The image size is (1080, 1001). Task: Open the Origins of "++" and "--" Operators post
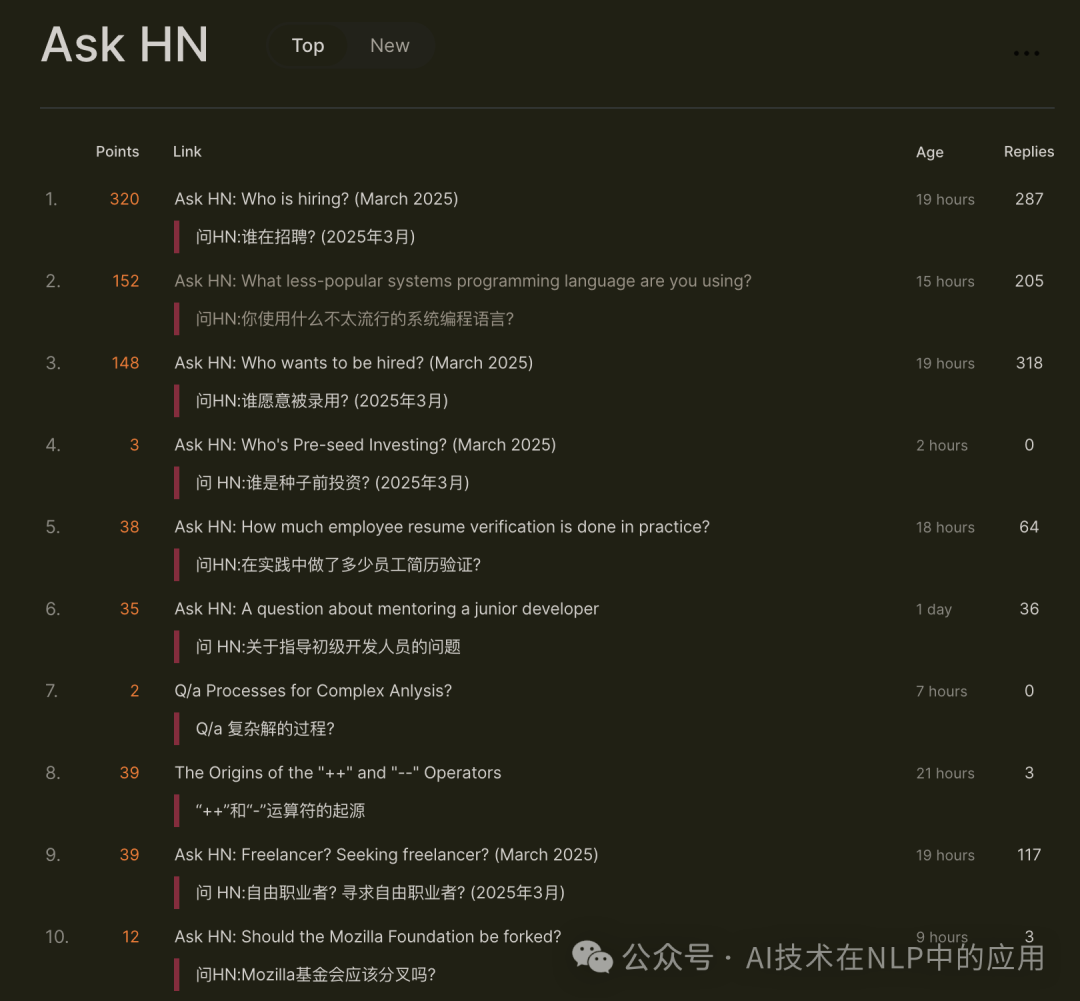pos(338,773)
